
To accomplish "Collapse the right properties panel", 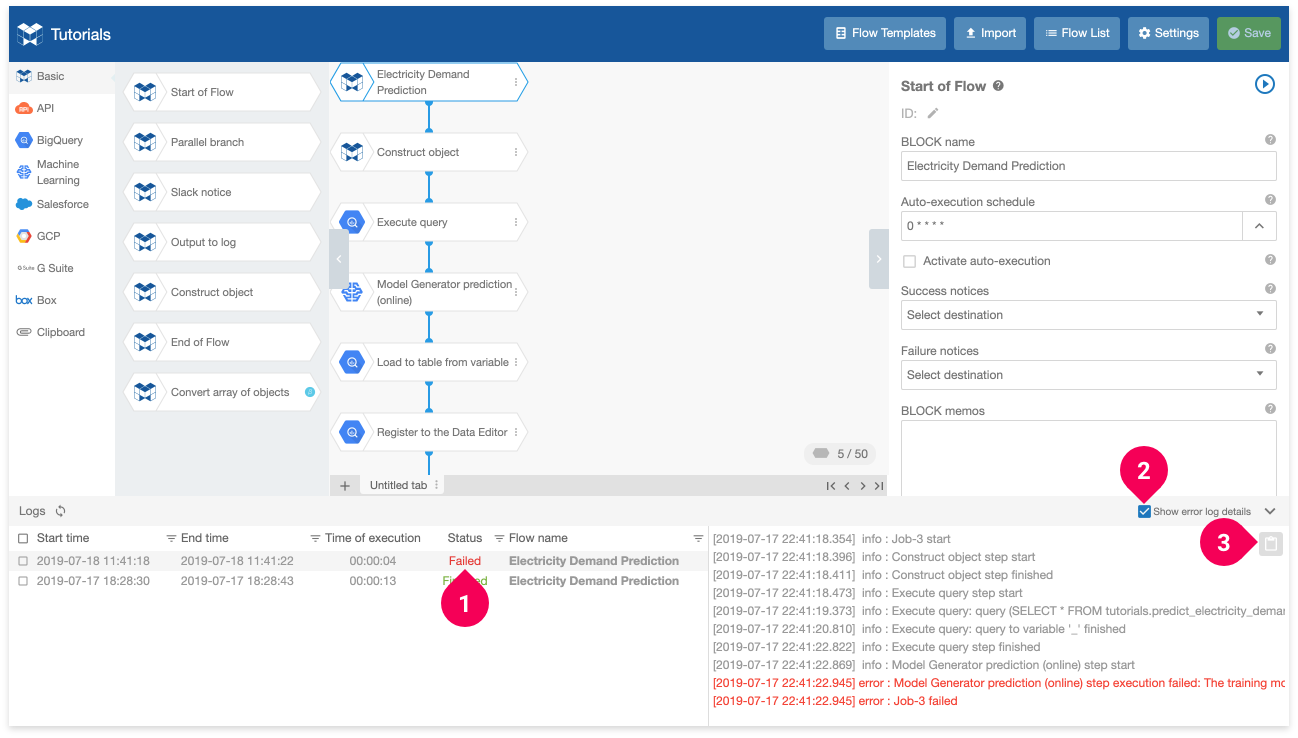I will click(879, 259).
